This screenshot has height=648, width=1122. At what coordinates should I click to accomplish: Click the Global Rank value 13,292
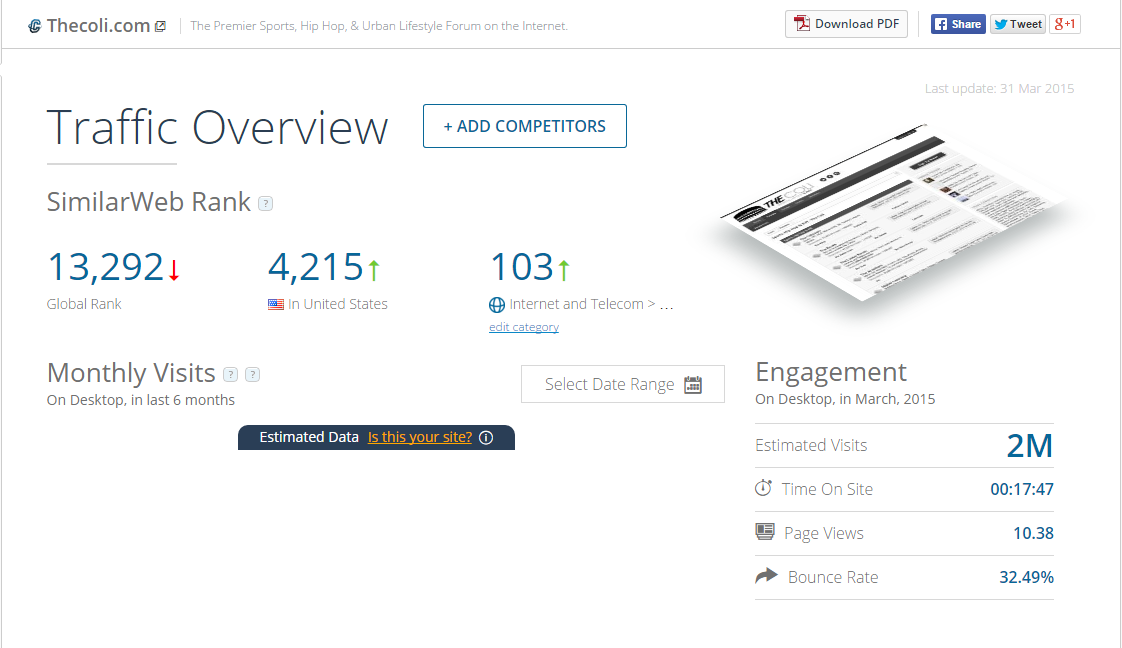click(105, 267)
